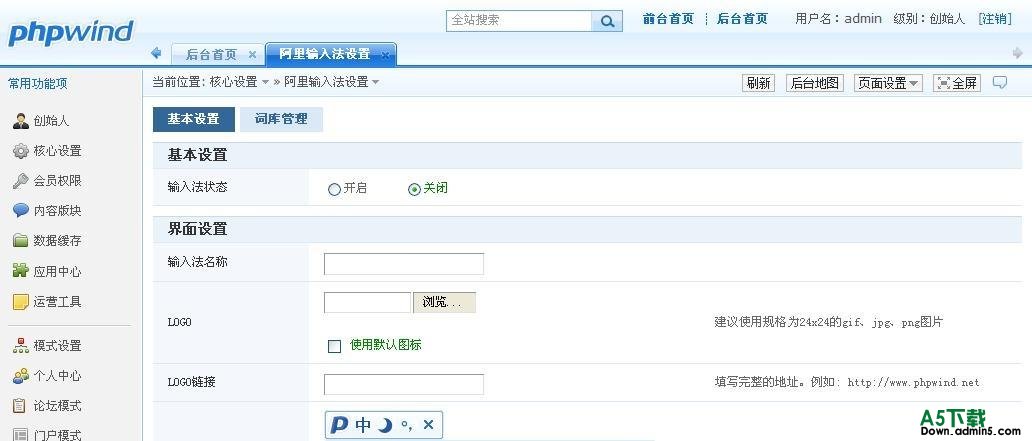
Task: Click the LOGO file path field
Action: [367, 303]
